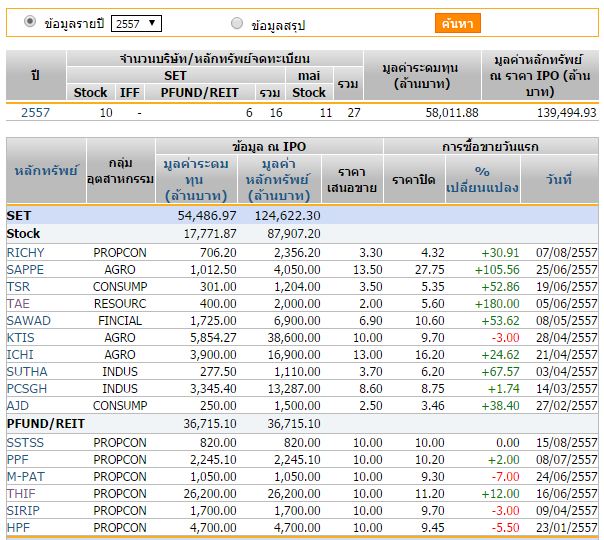604x540 pixels.
Task: Click the date 27/02/2557 for AJD
Action: (x=567, y=405)
